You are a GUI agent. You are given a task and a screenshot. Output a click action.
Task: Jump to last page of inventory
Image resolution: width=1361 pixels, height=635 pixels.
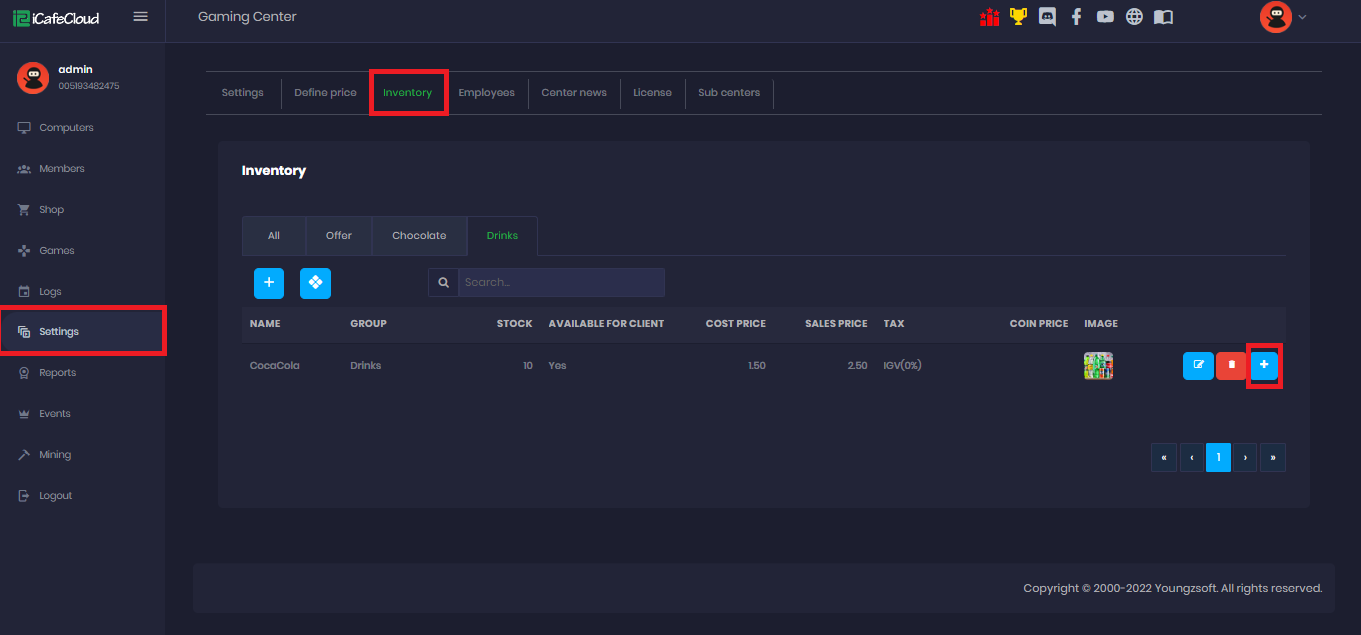click(x=1273, y=458)
